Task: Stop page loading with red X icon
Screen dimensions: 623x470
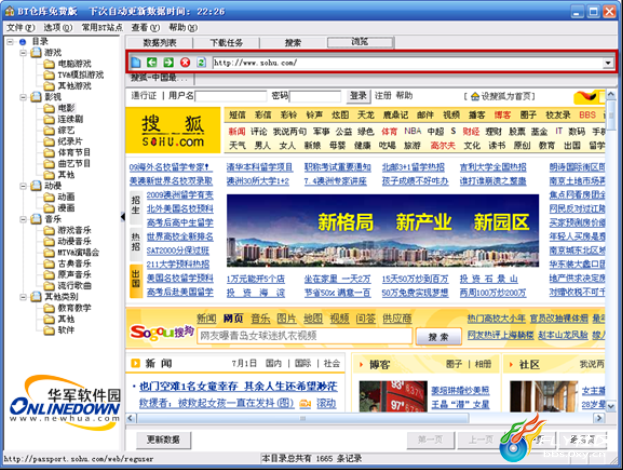Action: coord(185,62)
